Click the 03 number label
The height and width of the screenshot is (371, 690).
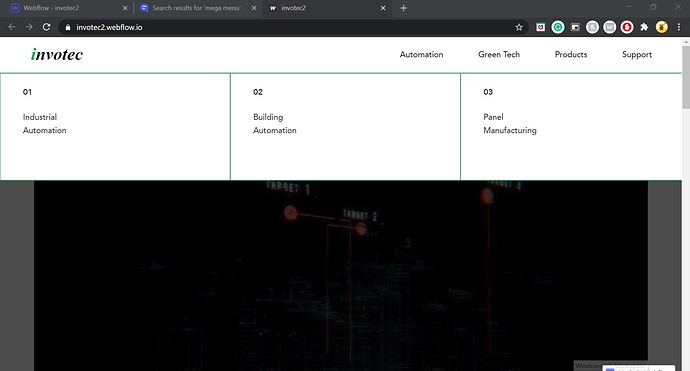(x=488, y=92)
